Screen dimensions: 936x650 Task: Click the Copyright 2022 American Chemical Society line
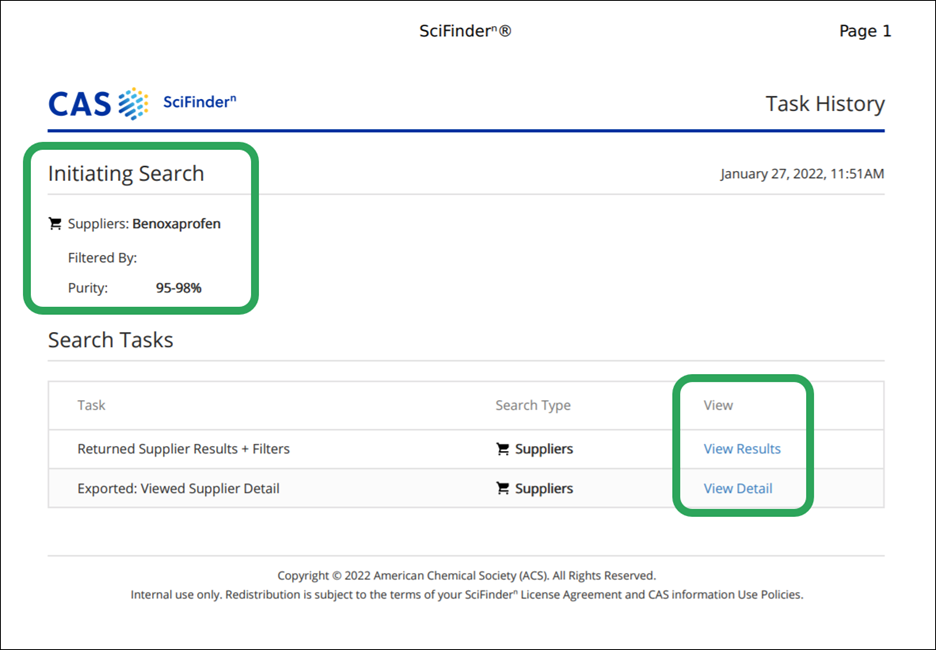coord(466,575)
